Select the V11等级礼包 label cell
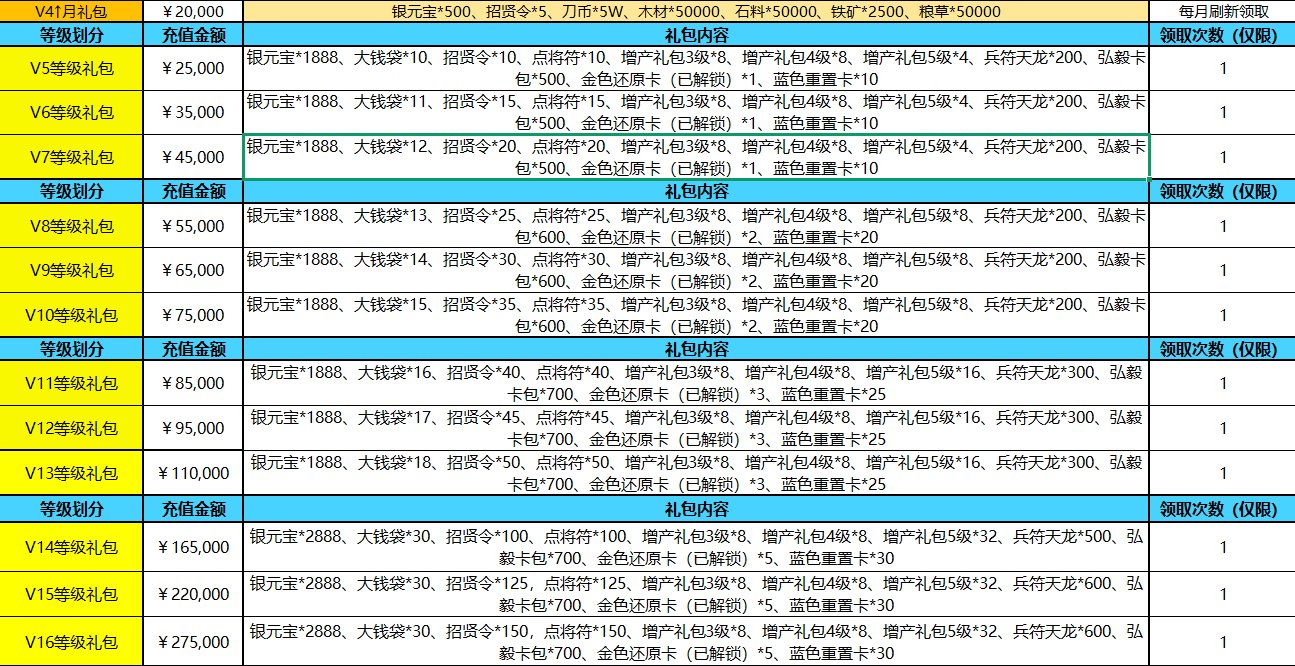This screenshot has width=1295, height=666. click(x=71, y=383)
